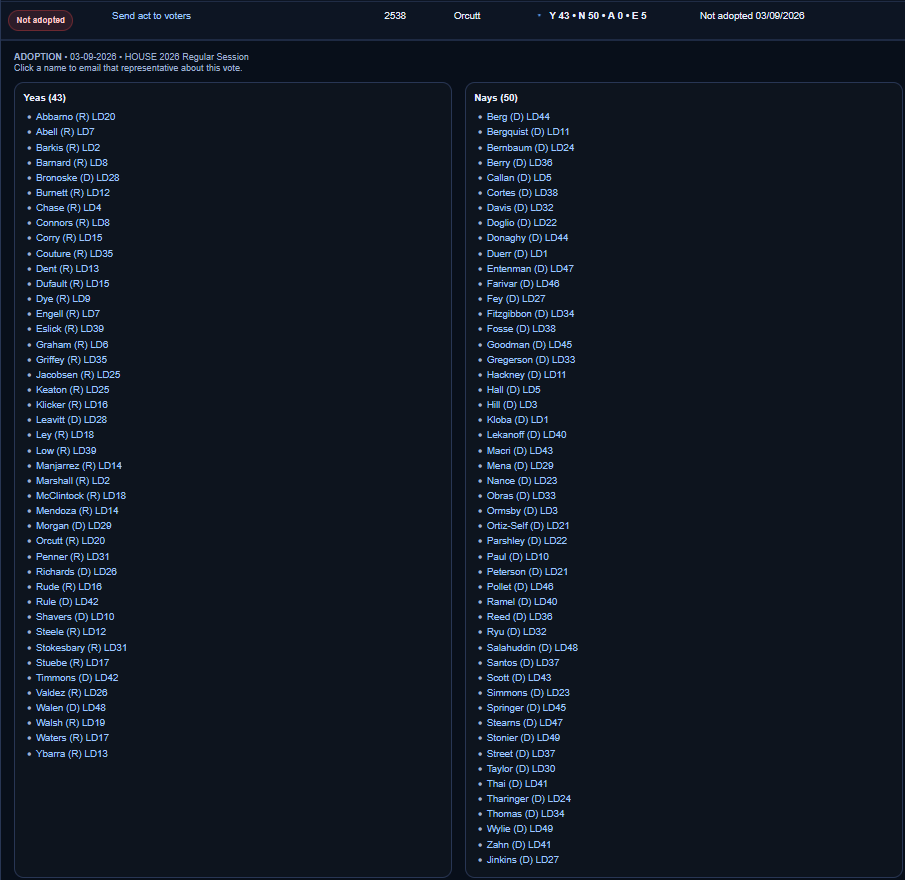The image size is (905, 880).
Task: Email Berg (D) LD44
Action: (x=518, y=117)
